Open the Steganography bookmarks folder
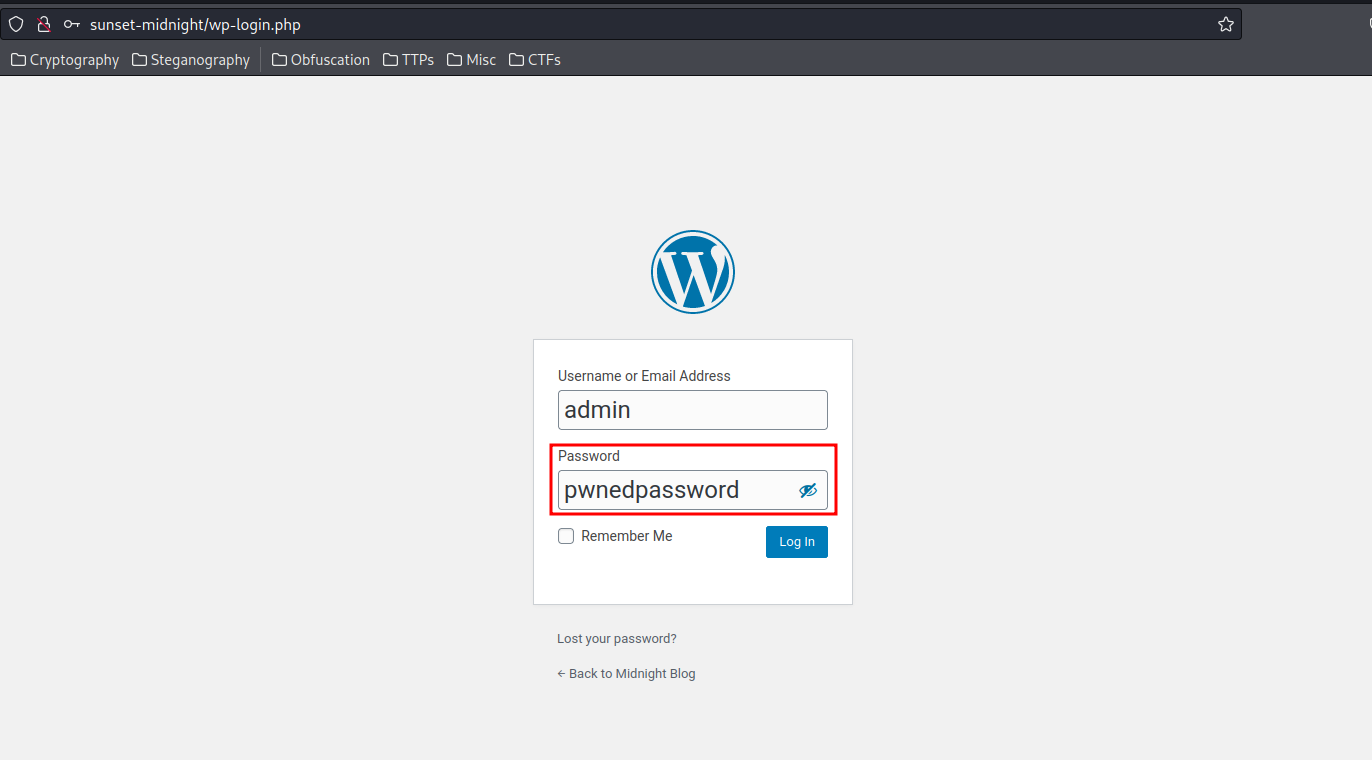1372x760 pixels. [x=191, y=60]
